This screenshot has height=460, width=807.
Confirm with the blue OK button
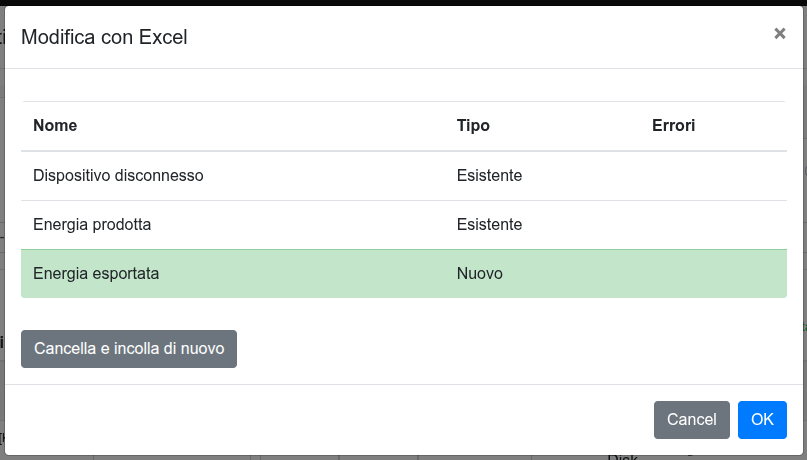pos(762,420)
